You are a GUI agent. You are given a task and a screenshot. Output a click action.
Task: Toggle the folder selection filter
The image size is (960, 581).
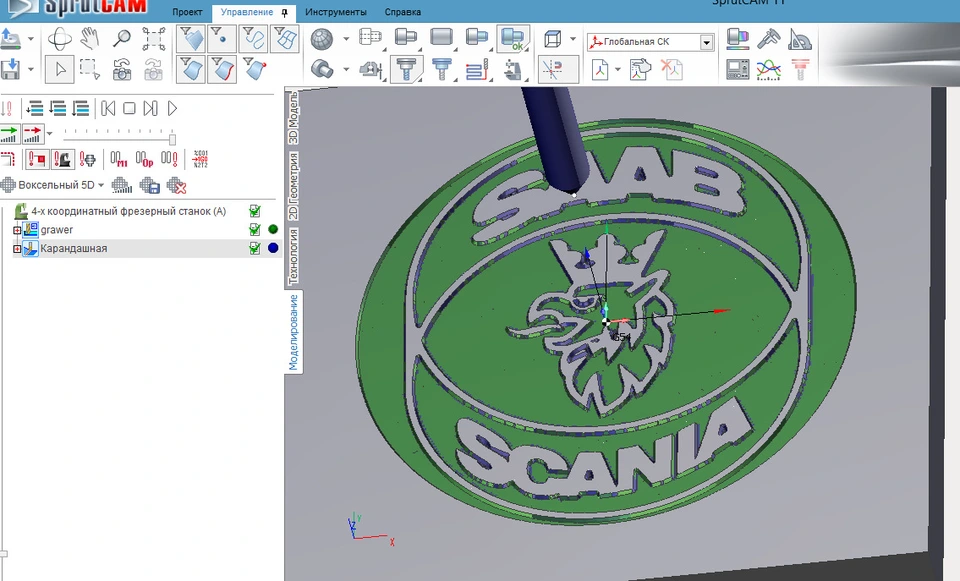pyautogui.click(x=191, y=39)
